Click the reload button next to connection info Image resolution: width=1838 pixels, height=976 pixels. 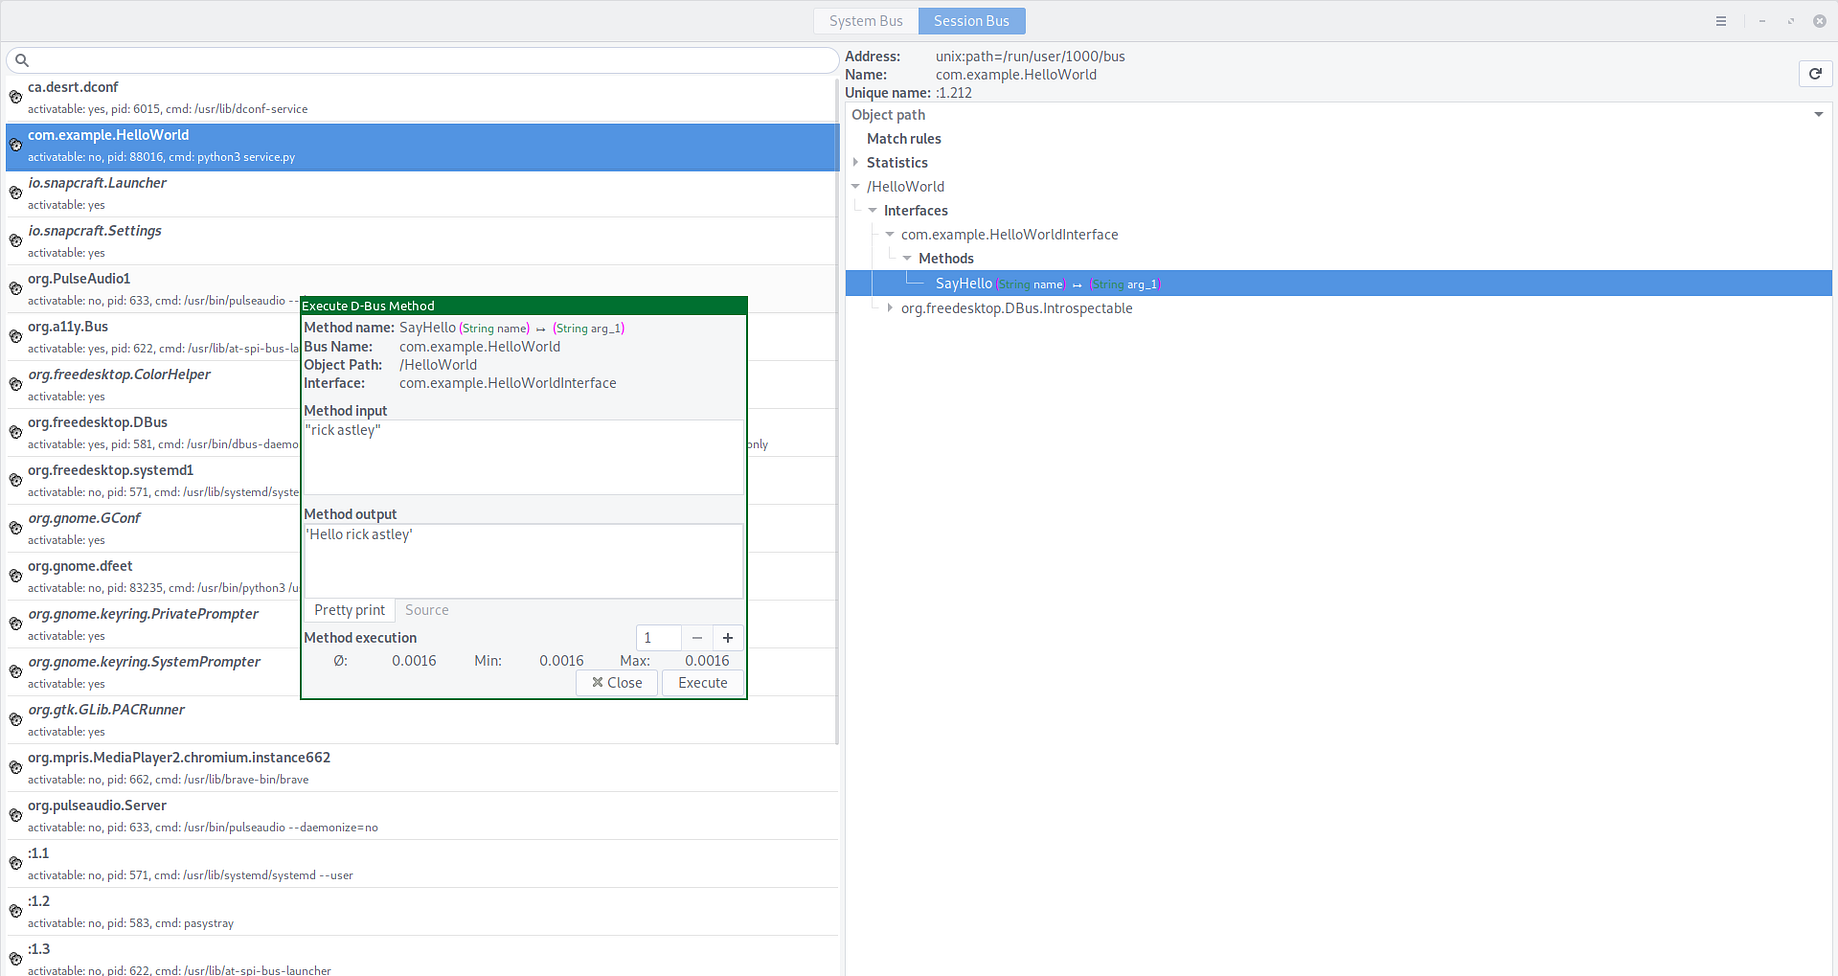point(1815,74)
